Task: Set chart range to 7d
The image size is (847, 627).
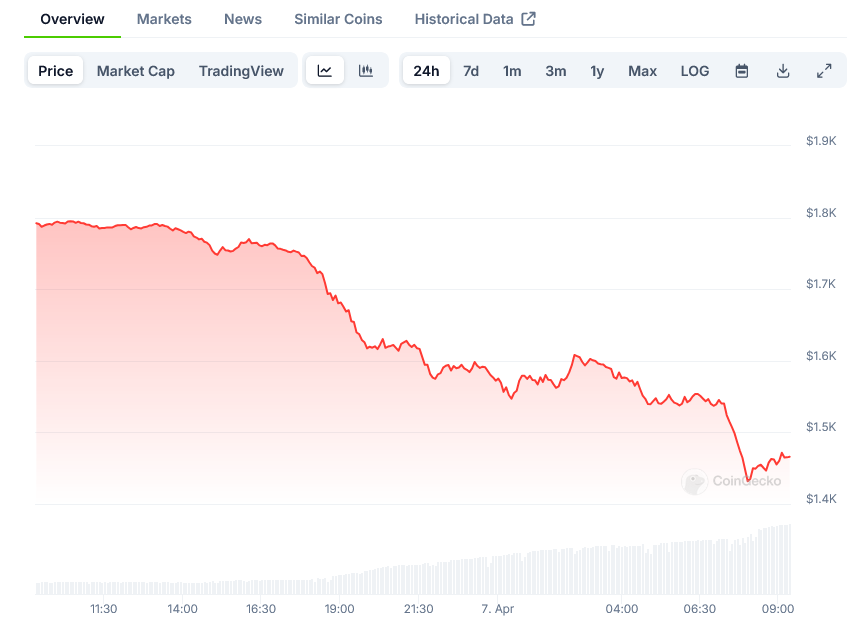Action: pos(471,71)
